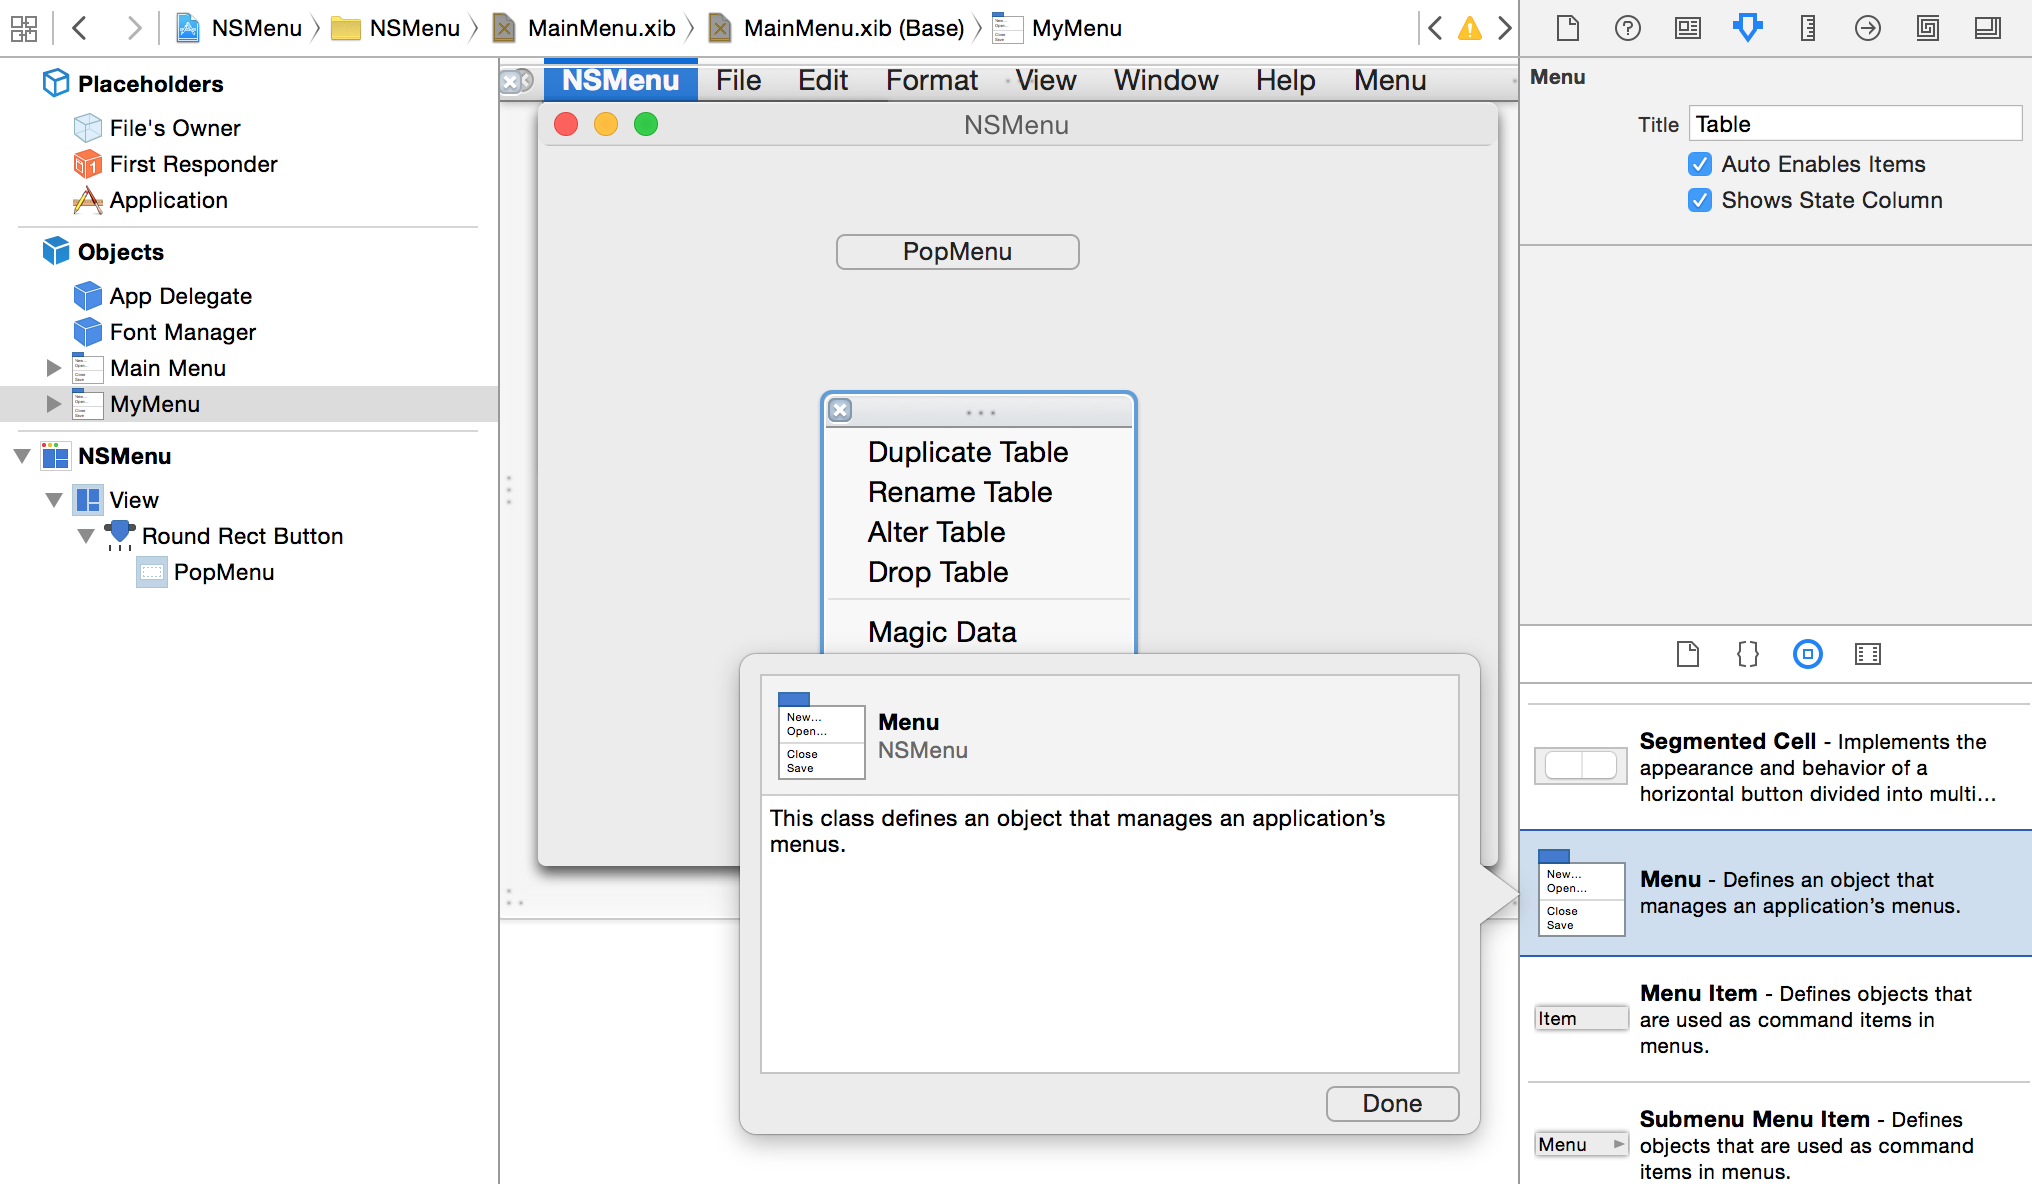
Task: Click the Done button in popover
Action: pyautogui.click(x=1392, y=1103)
